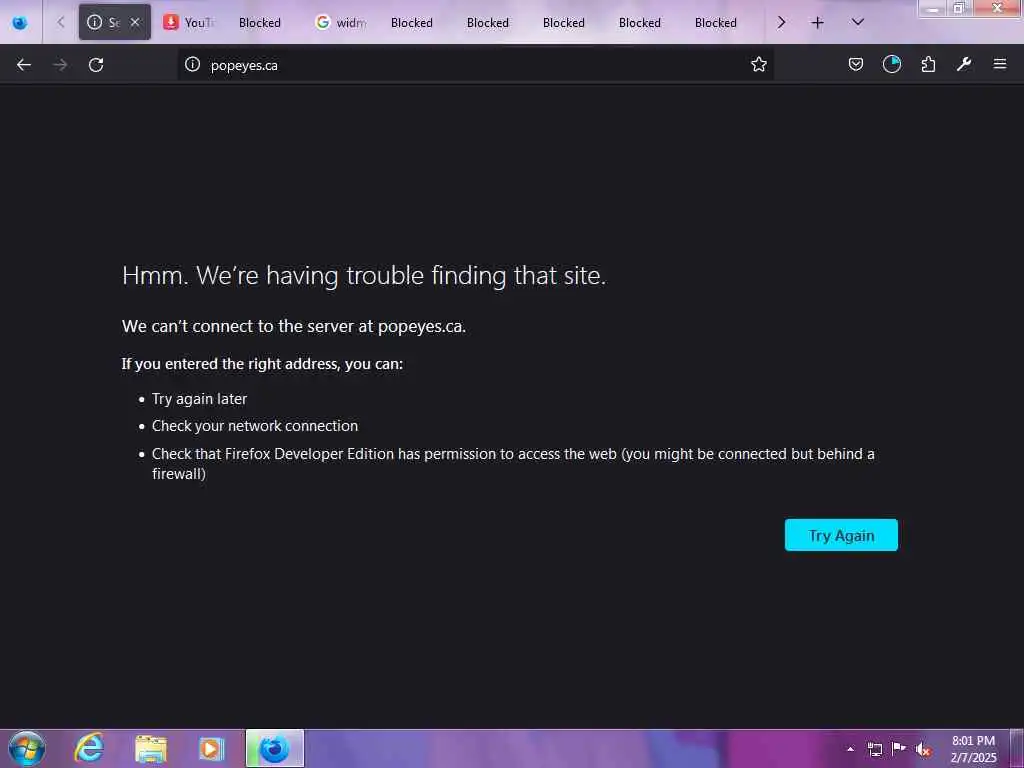Open the network status tray icon
The width and height of the screenshot is (1024, 768).
point(875,749)
